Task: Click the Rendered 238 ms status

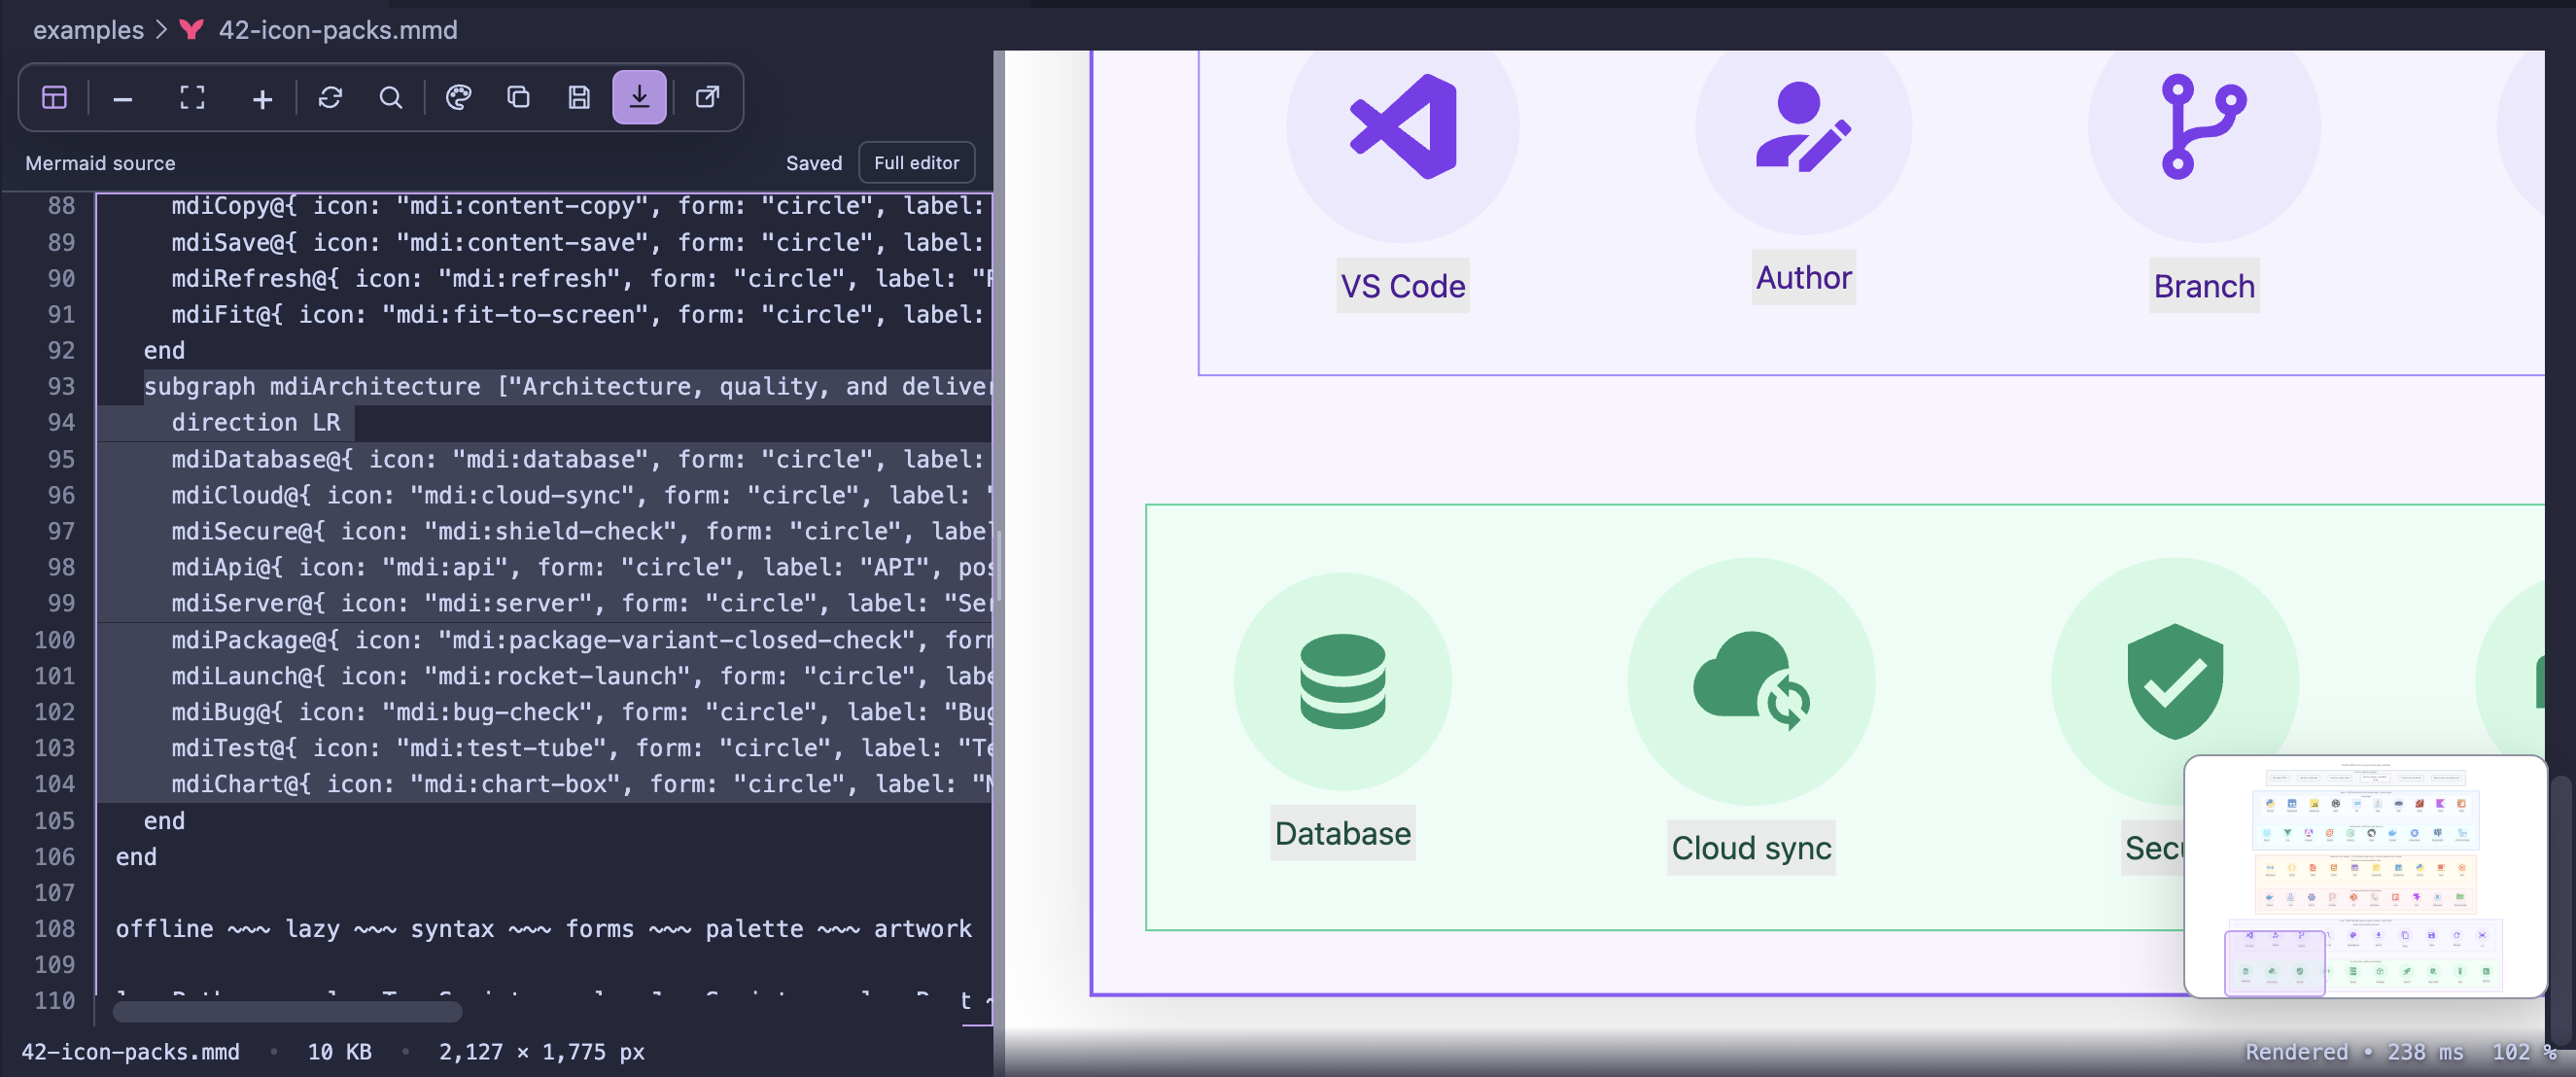Action: [2354, 1052]
